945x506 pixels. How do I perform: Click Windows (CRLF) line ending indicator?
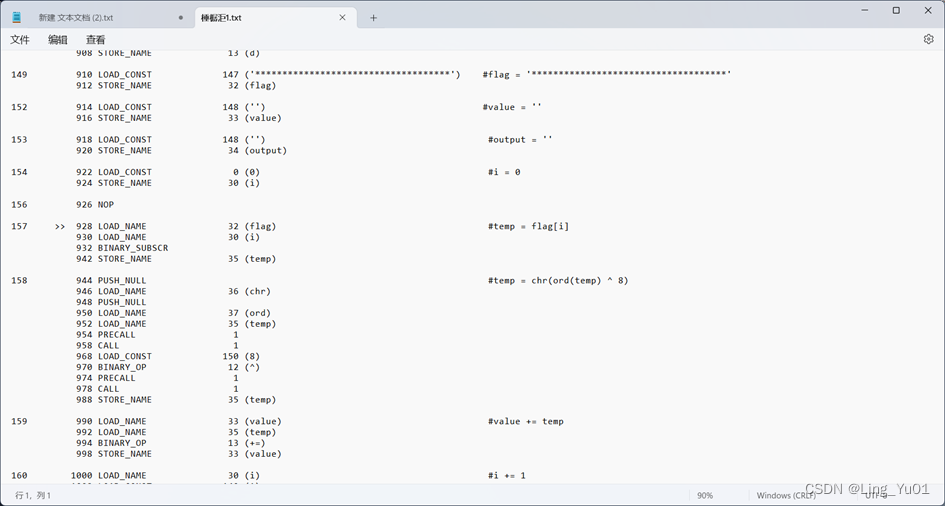[786, 495]
